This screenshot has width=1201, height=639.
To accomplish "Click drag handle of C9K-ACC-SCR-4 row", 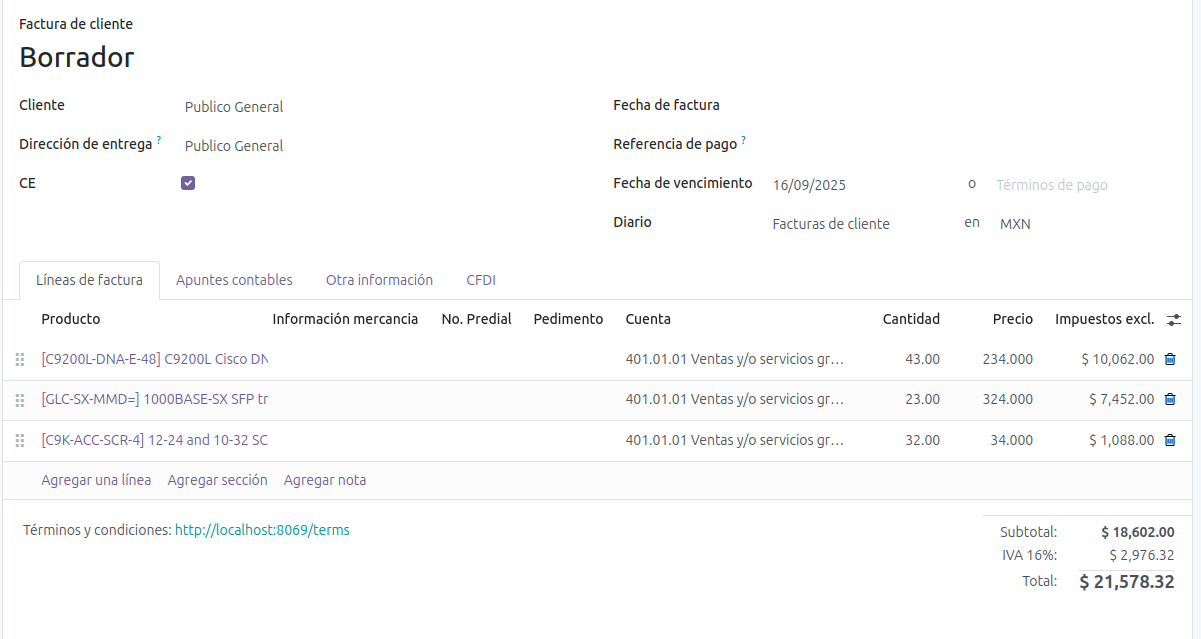I will (19, 441).
